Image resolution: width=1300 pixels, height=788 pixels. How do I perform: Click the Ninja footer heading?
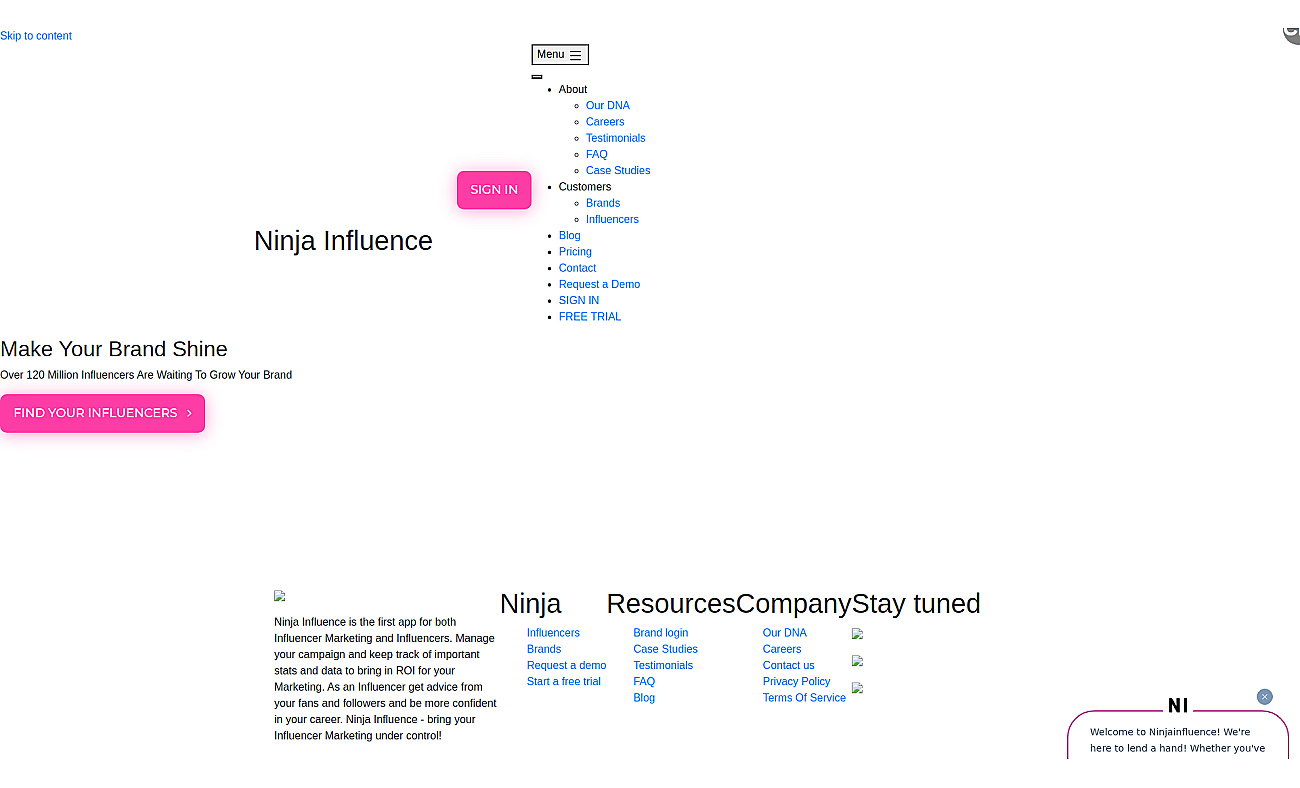[x=530, y=604]
